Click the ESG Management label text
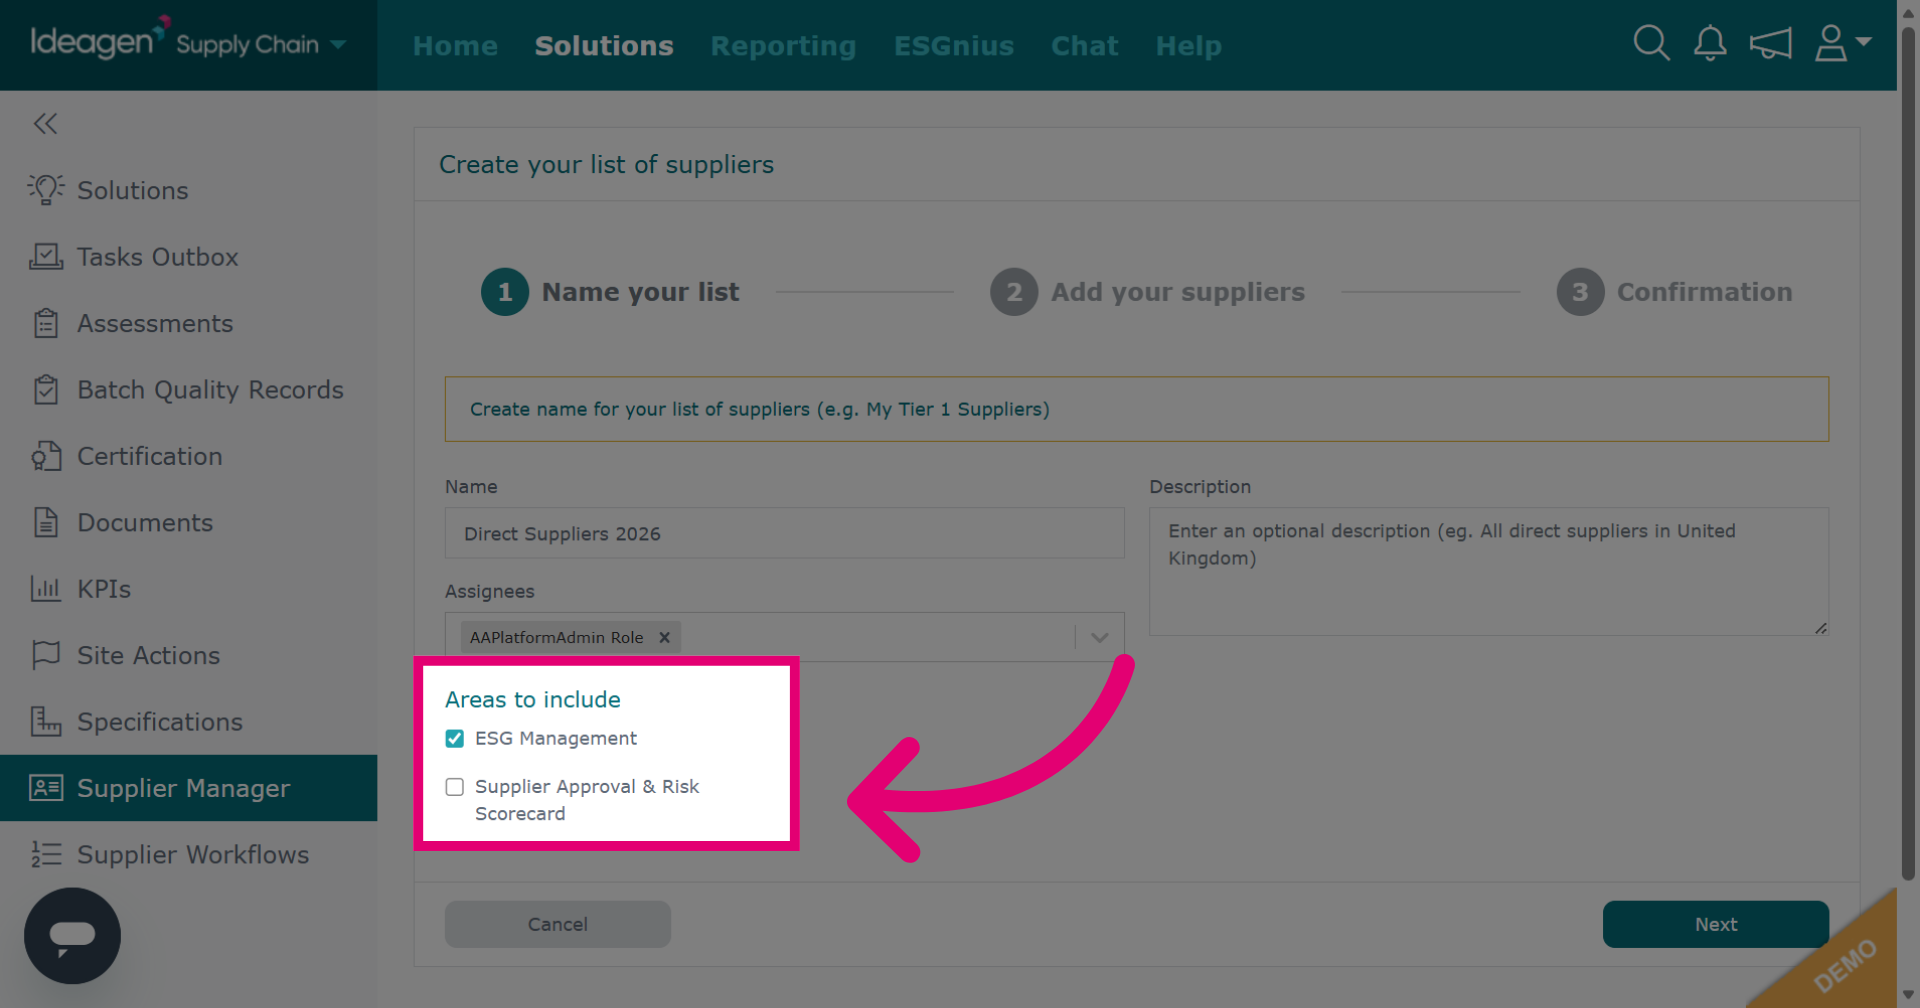 click(556, 738)
